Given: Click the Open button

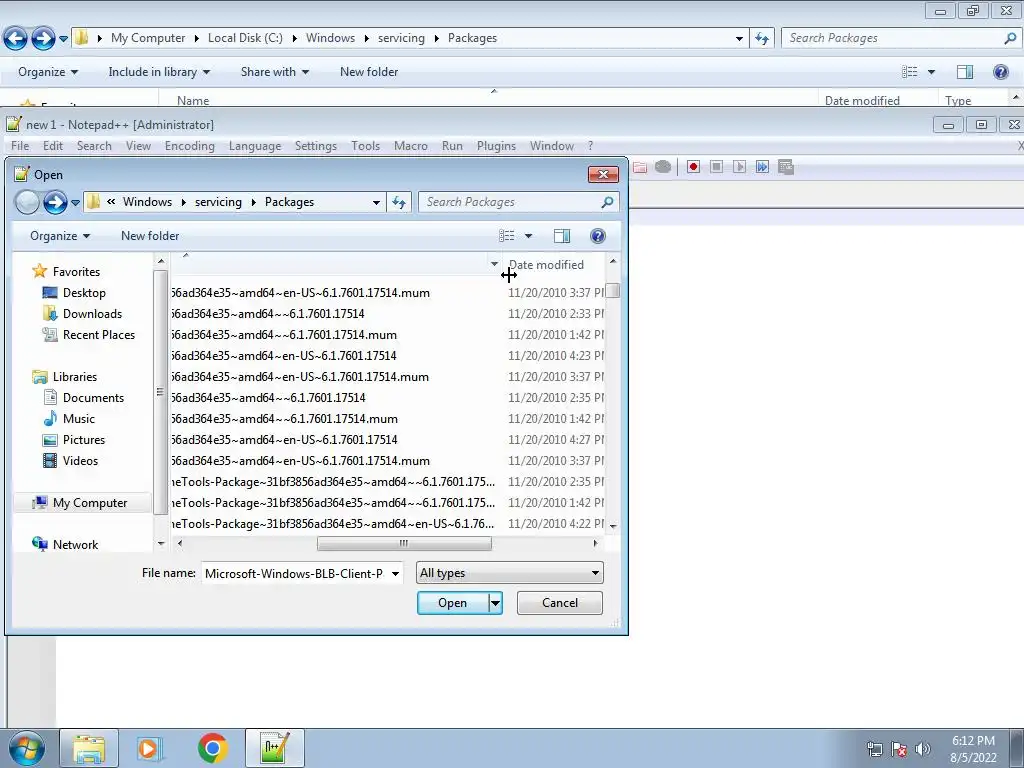Looking at the screenshot, I should (453, 603).
